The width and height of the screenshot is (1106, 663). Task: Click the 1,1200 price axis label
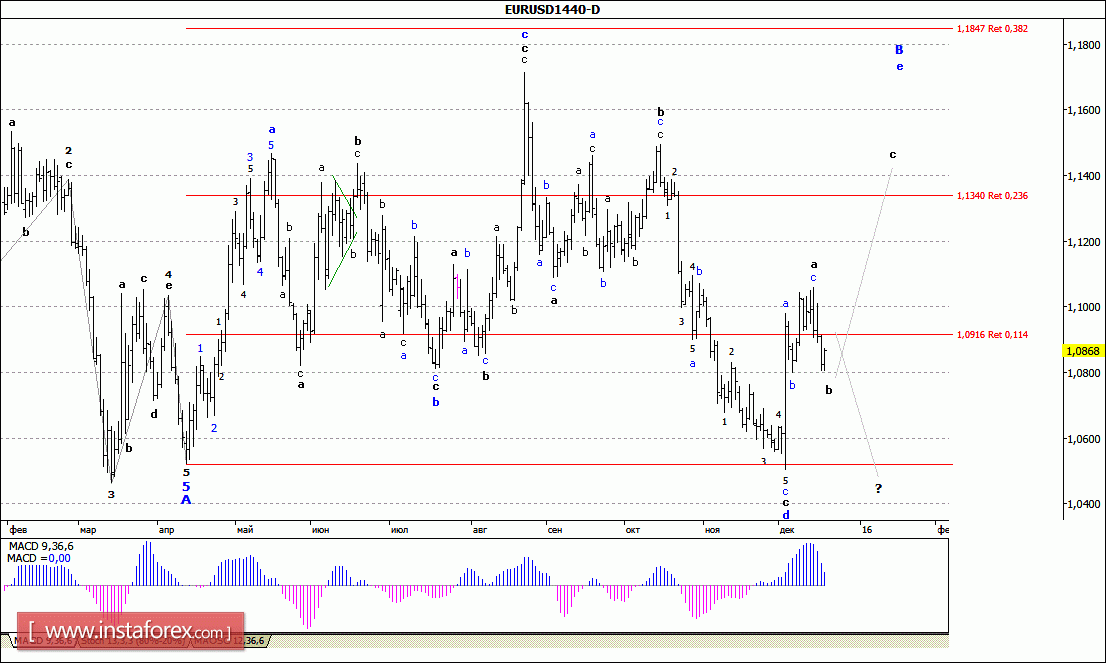click(x=1083, y=242)
